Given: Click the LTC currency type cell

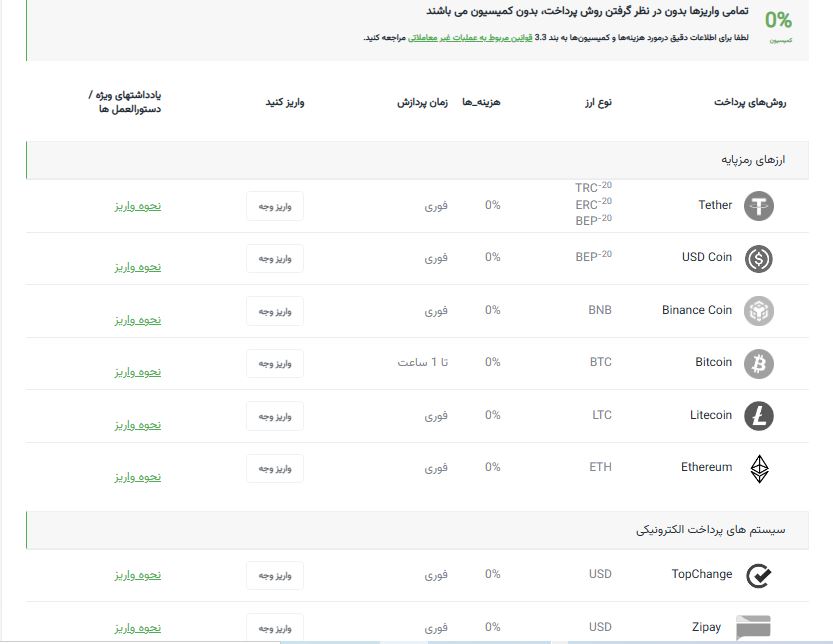Looking at the screenshot, I should point(602,415).
